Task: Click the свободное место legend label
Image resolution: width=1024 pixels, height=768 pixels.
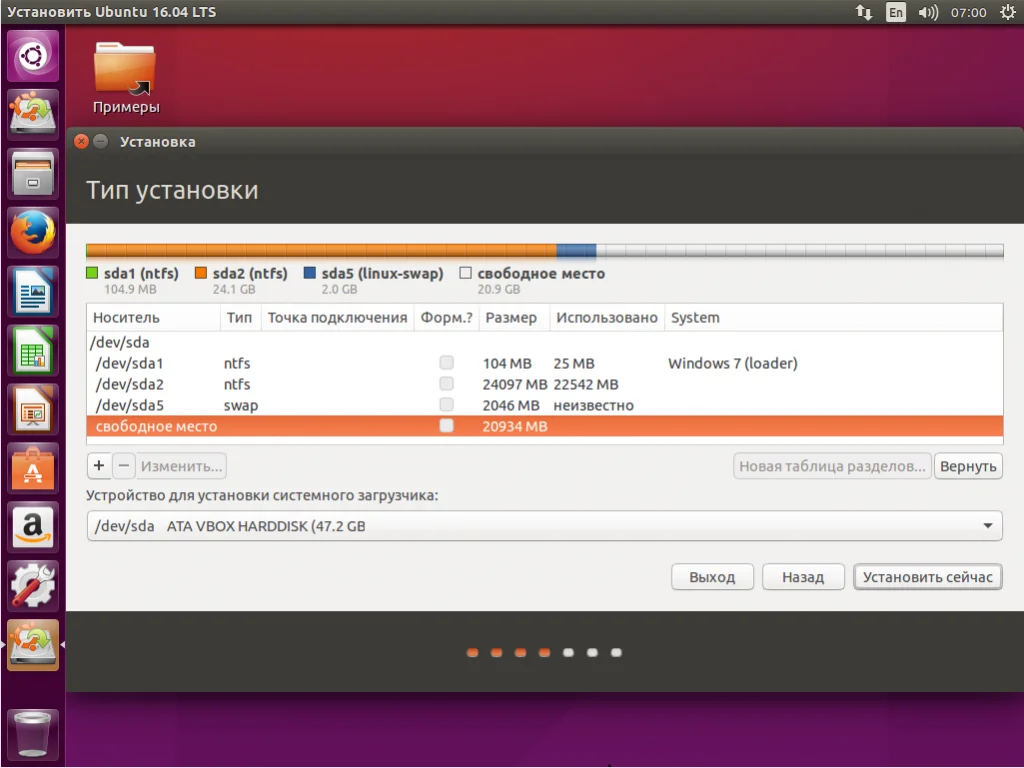Action: (541, 273)
